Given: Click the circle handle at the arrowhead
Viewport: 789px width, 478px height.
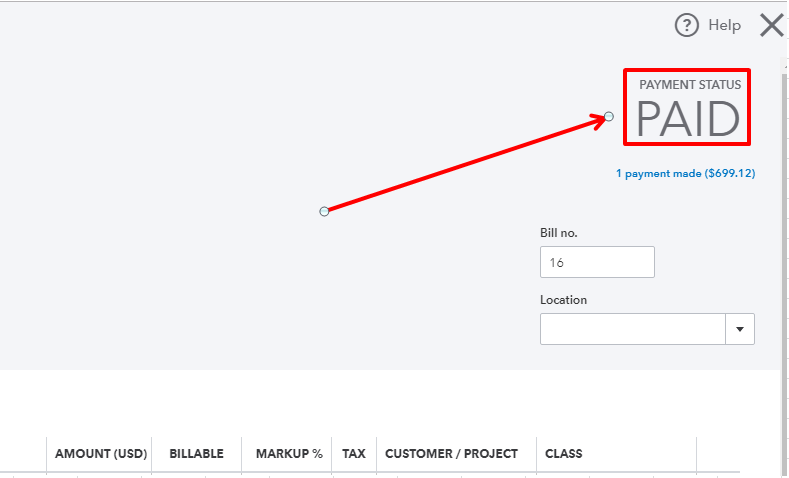Looking at the screenshot, I should point(609,116).
